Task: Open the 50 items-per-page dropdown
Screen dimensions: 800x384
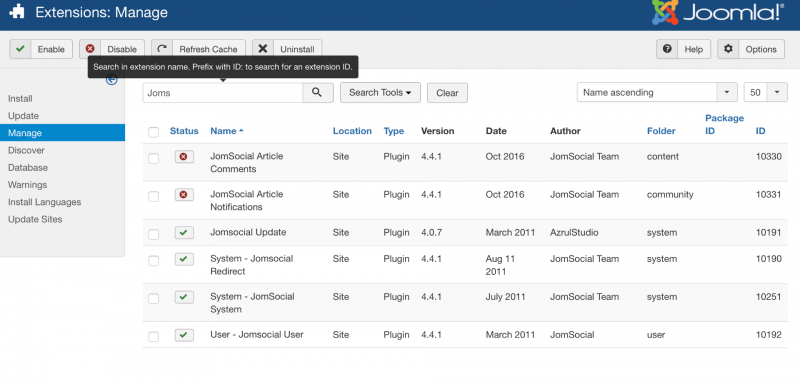Action: [765, 93]
